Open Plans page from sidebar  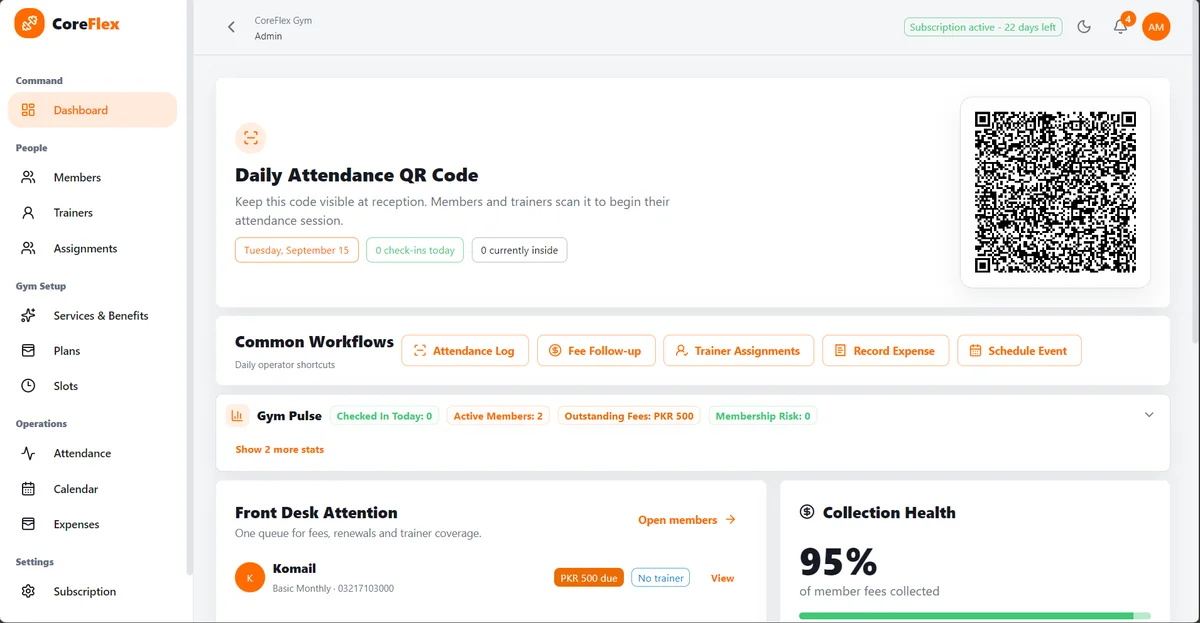point(92,351)
